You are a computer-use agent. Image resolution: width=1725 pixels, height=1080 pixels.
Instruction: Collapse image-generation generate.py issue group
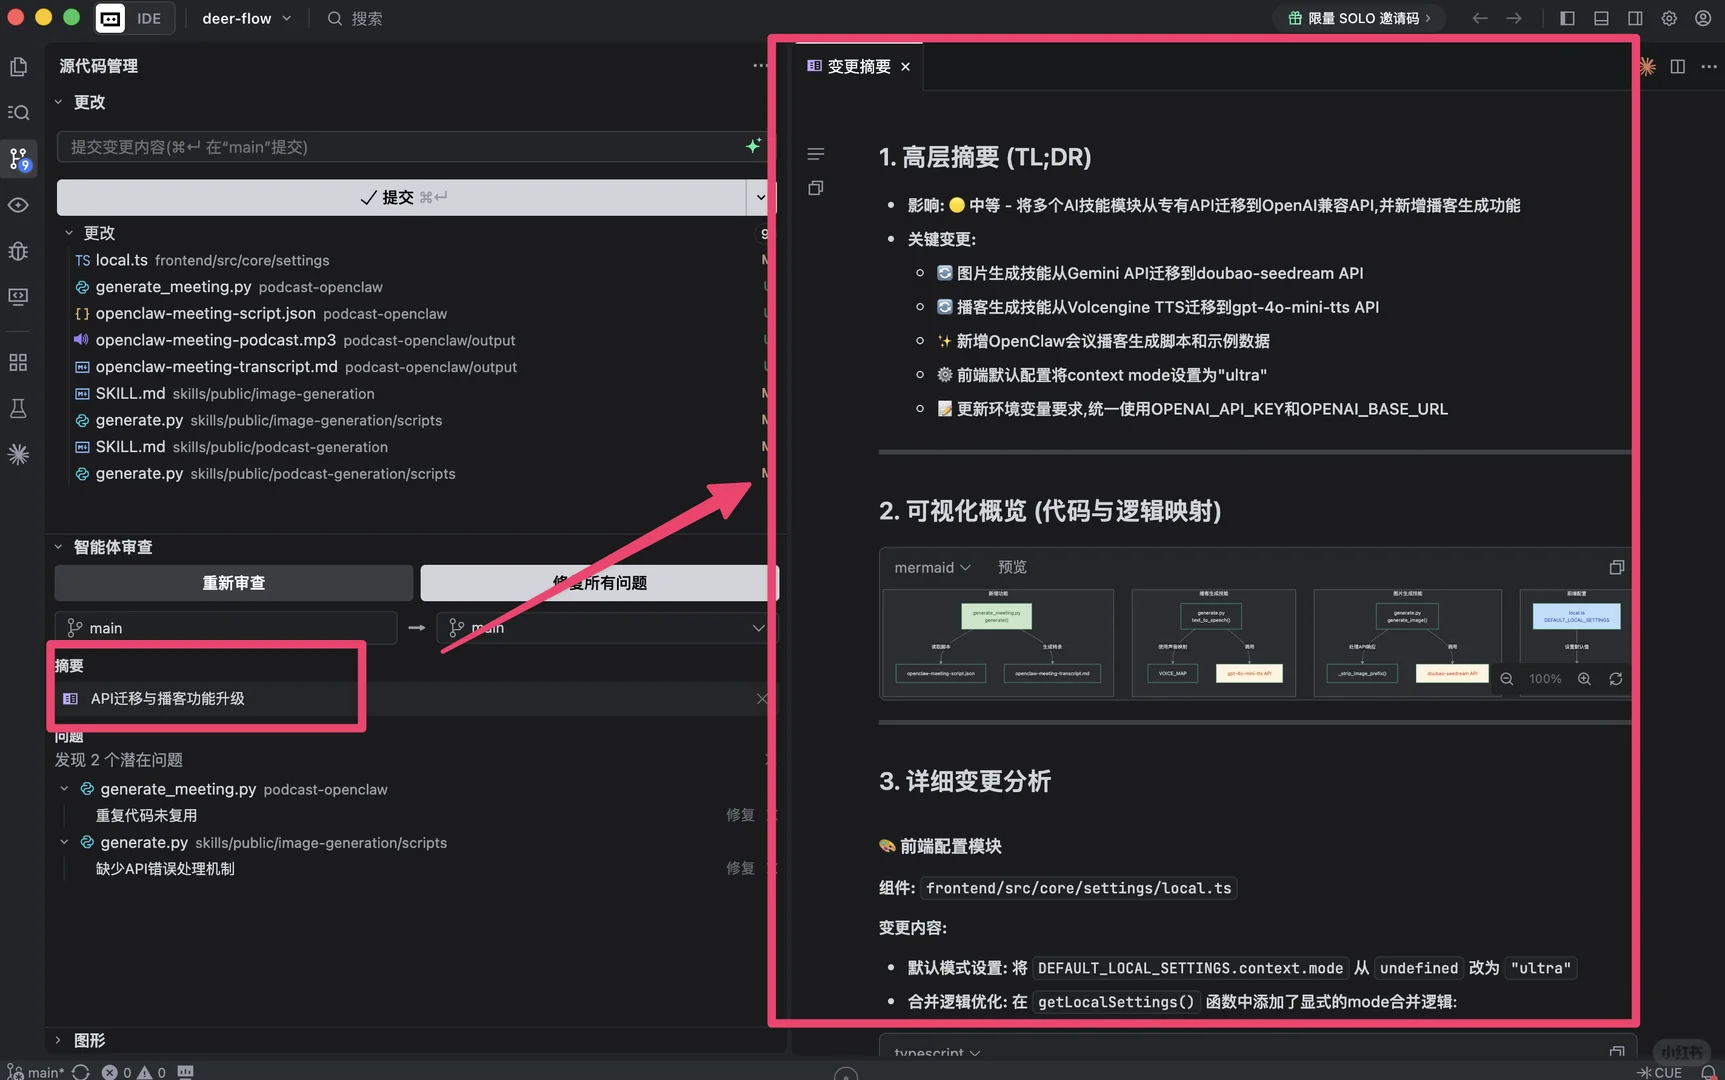[x=64, y=842]
